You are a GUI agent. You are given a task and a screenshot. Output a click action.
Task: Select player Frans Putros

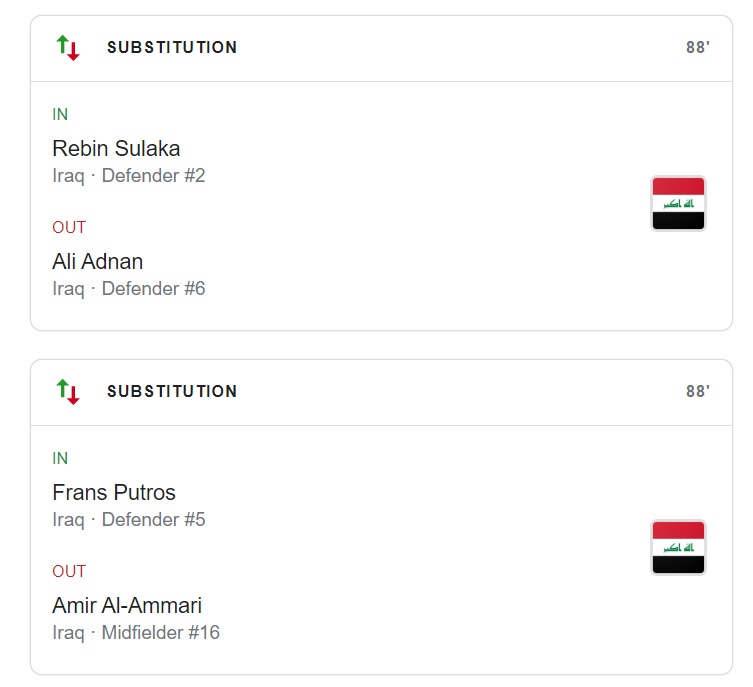coord(113,493)
